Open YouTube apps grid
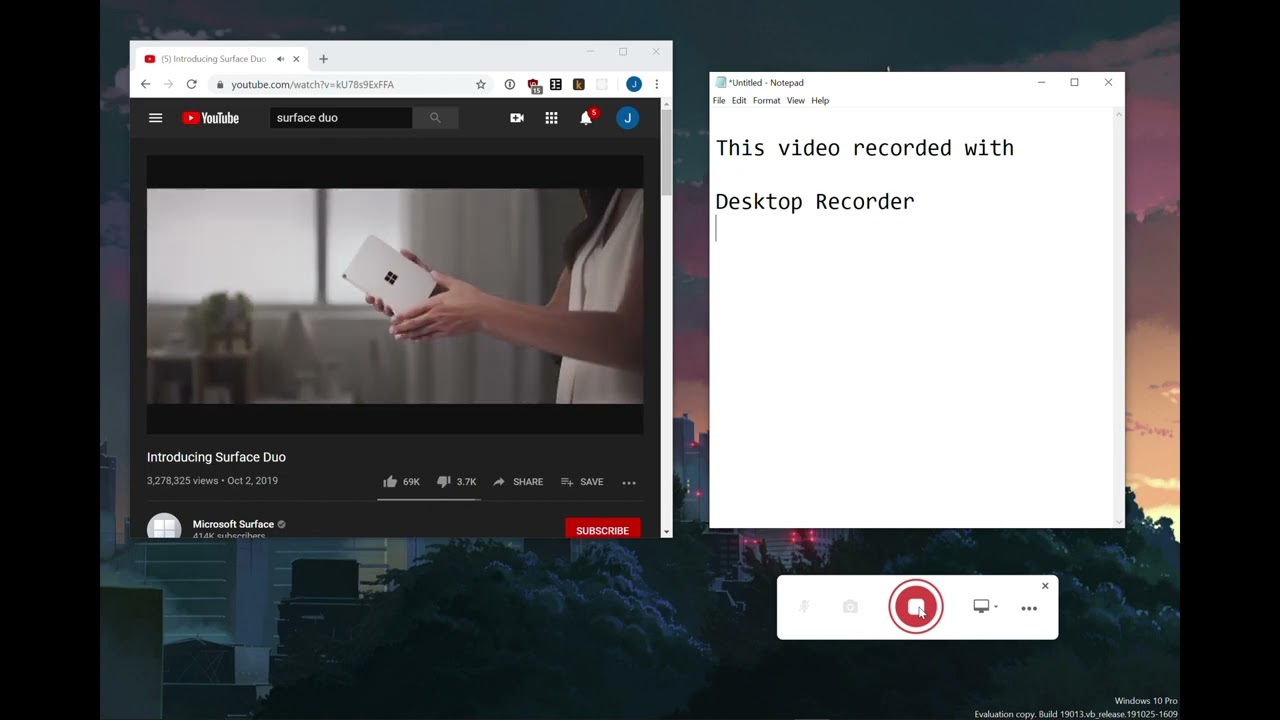This screenshot has width=1280, height=720. coord(551,118)
